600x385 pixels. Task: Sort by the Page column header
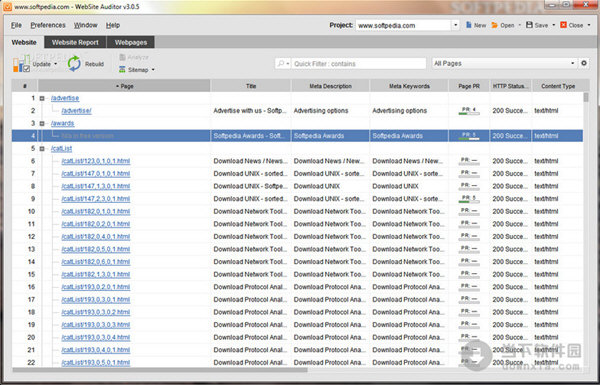coord(124,86)
